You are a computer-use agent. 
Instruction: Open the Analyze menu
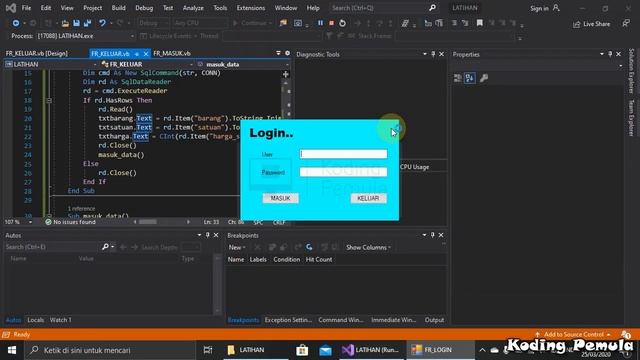pyautogui.click(x=193, y=8)
